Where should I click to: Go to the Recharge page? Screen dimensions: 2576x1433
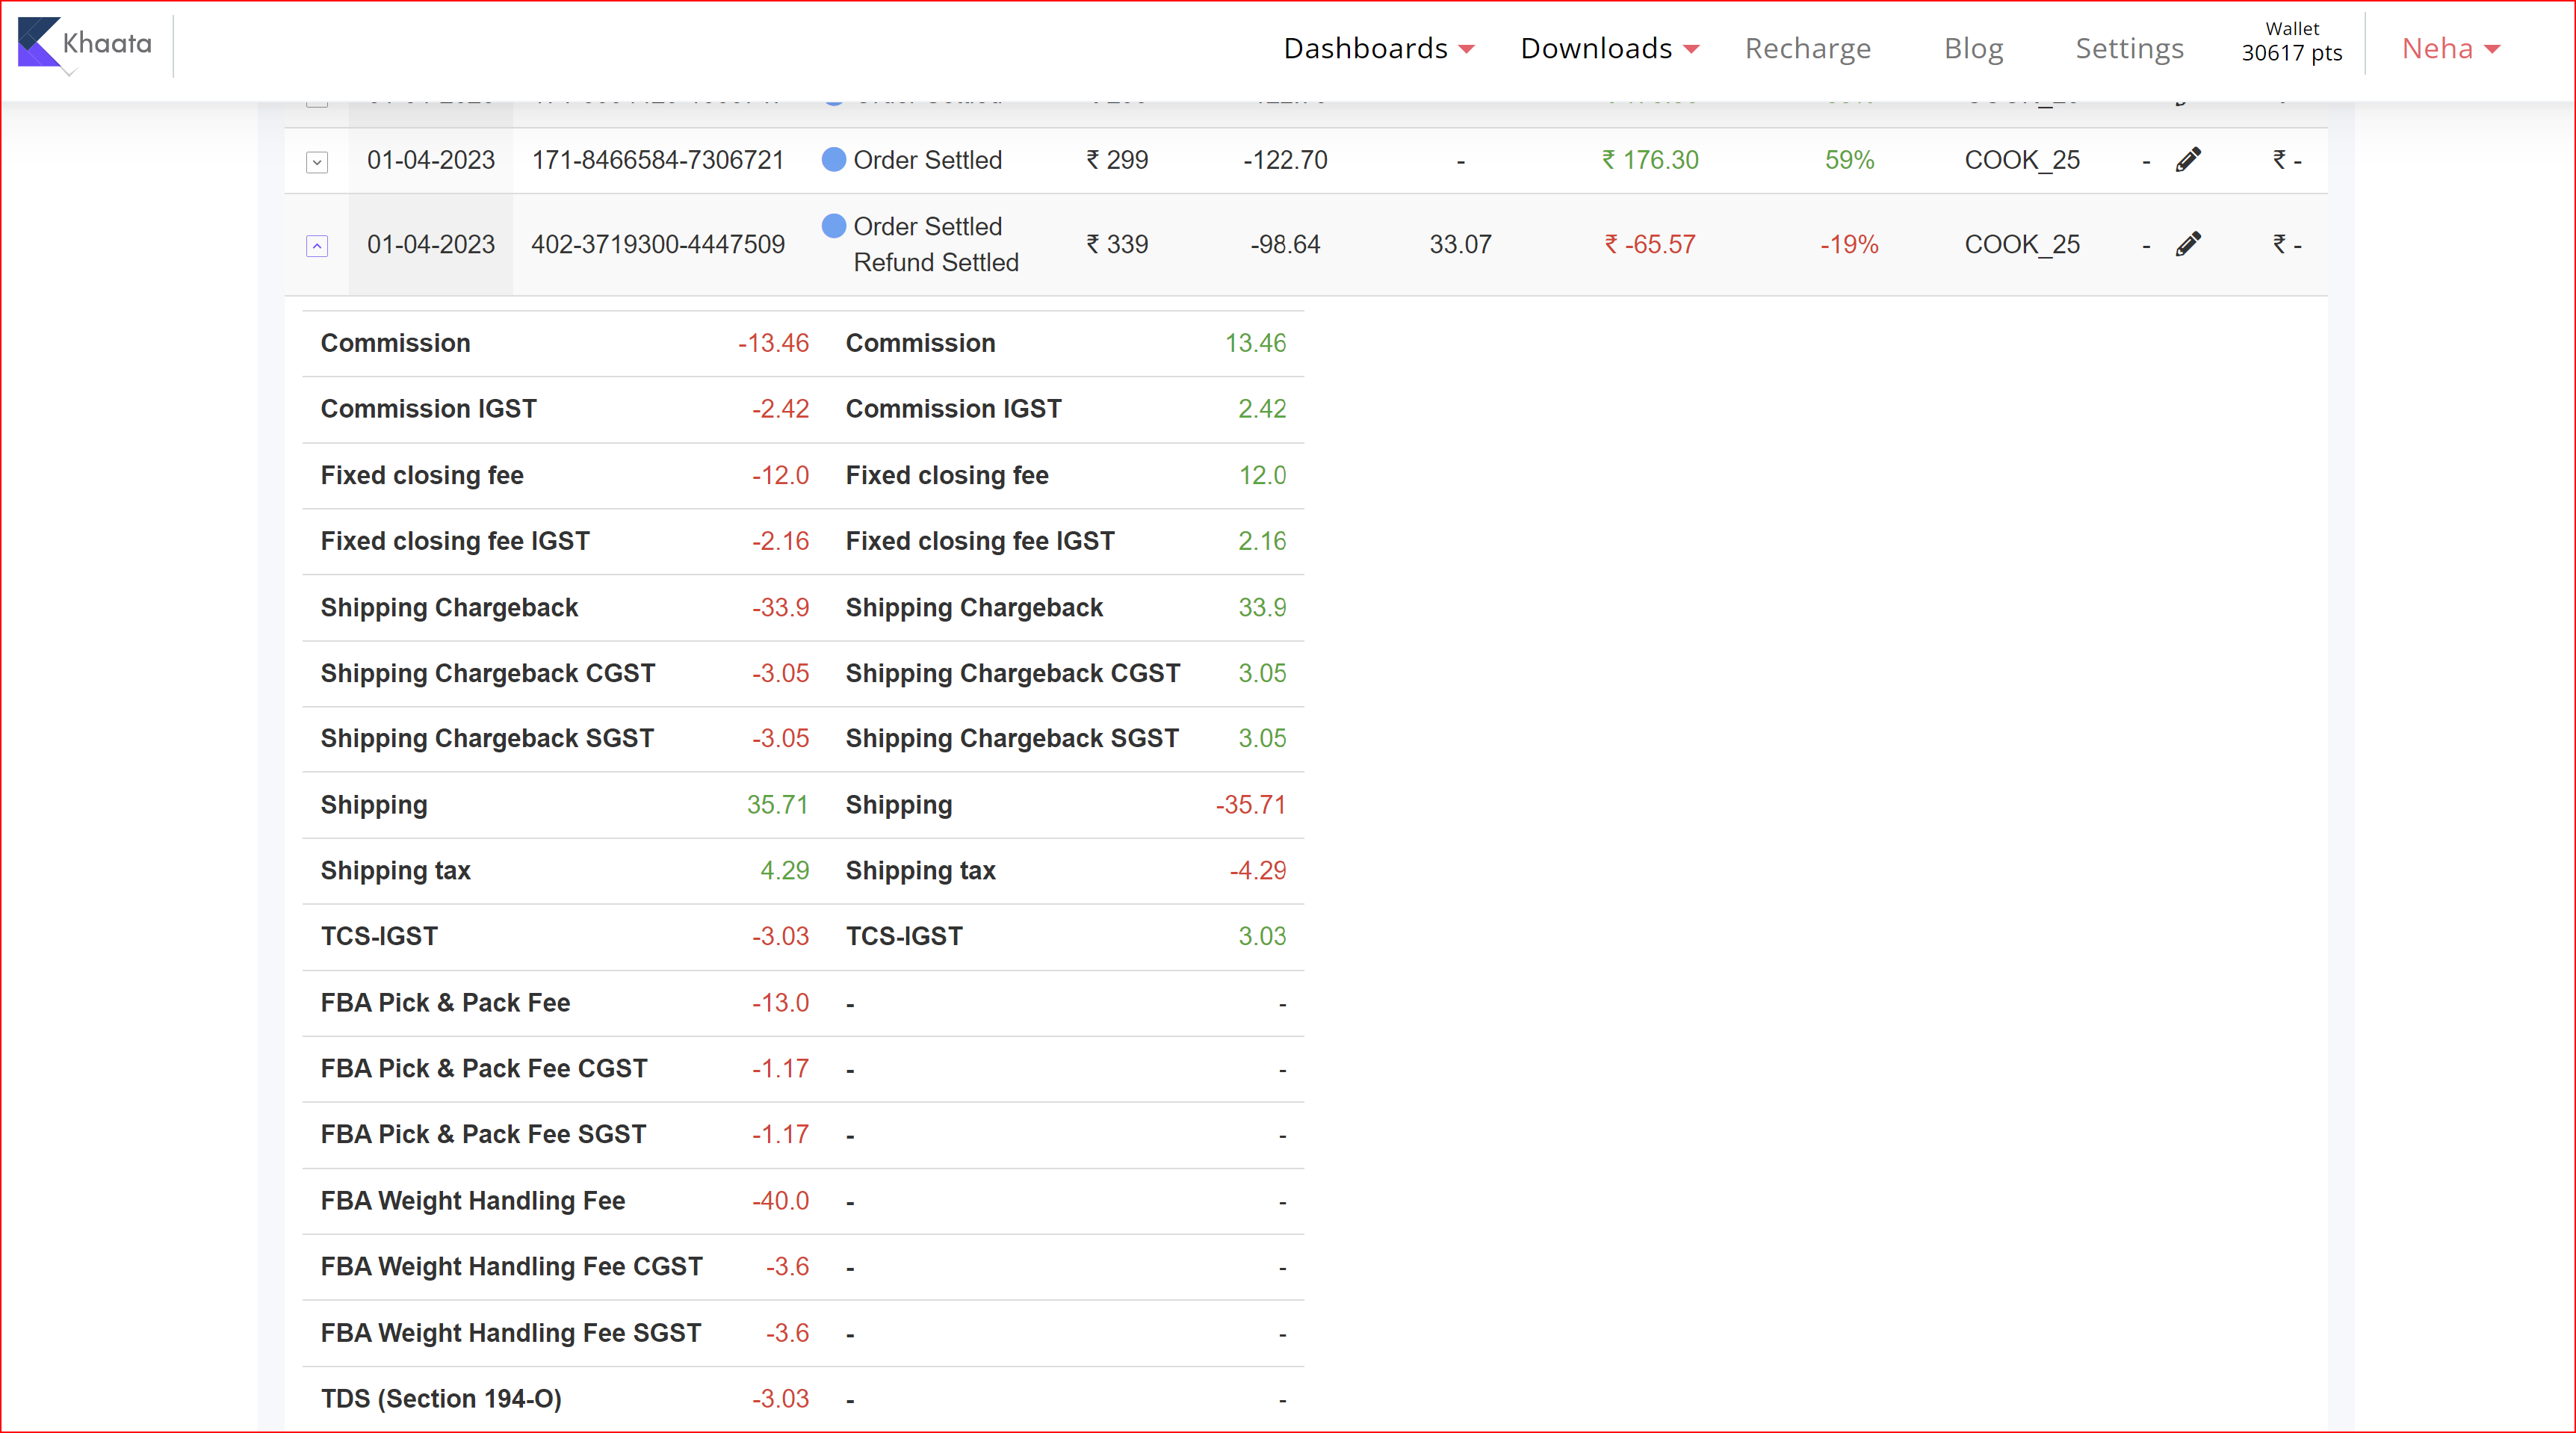1807,48
